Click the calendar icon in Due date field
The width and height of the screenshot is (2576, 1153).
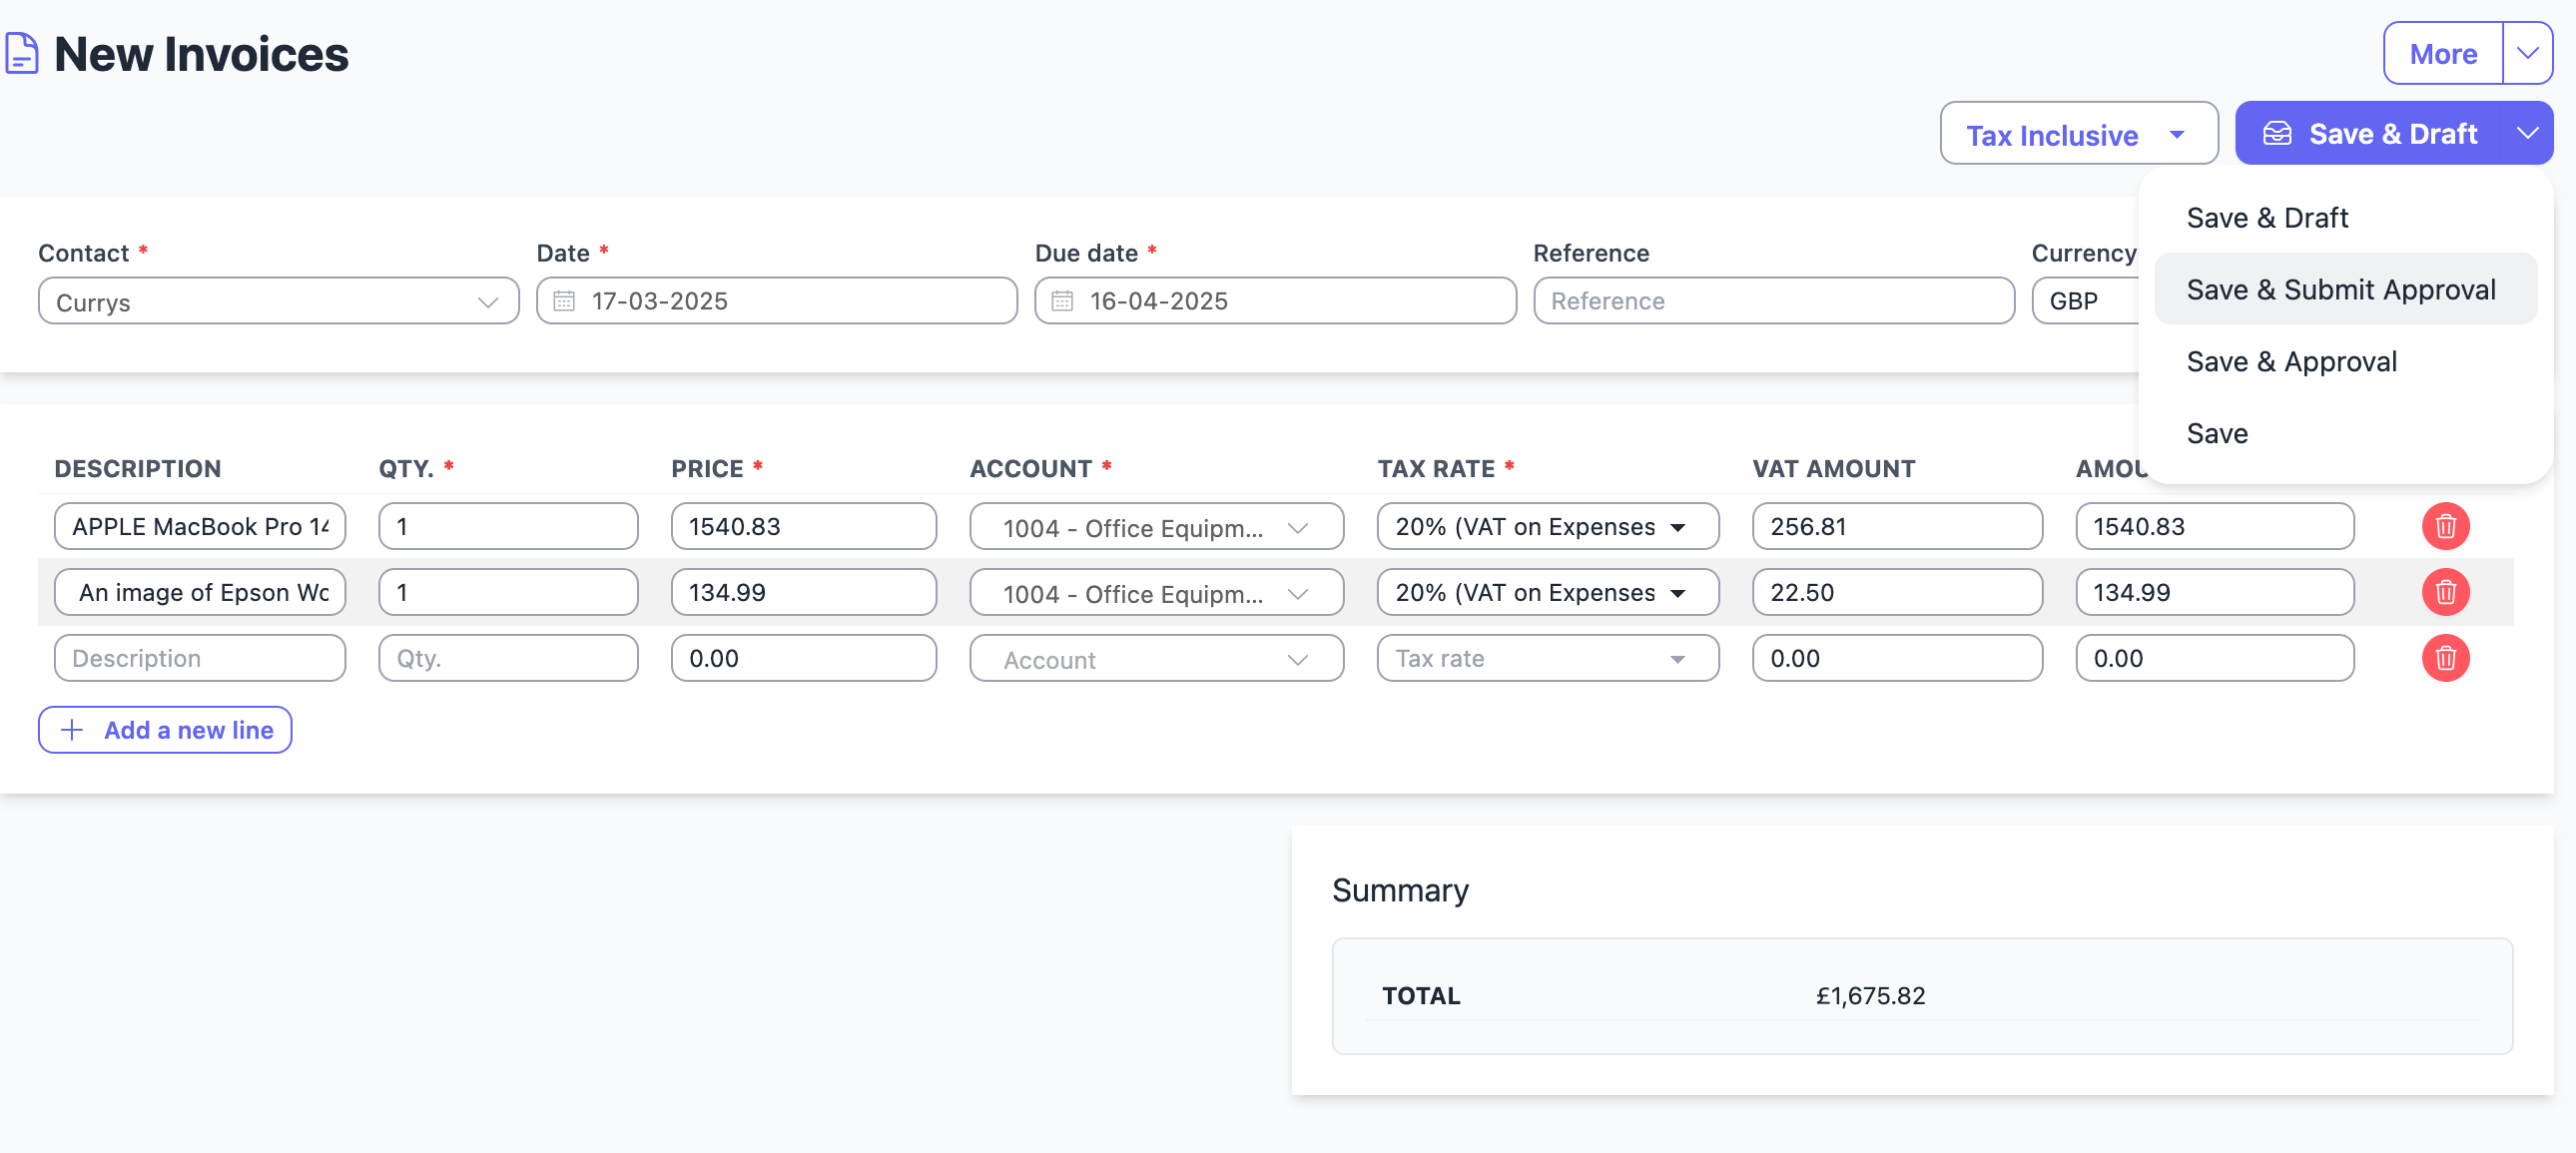tap(1062, 301)
